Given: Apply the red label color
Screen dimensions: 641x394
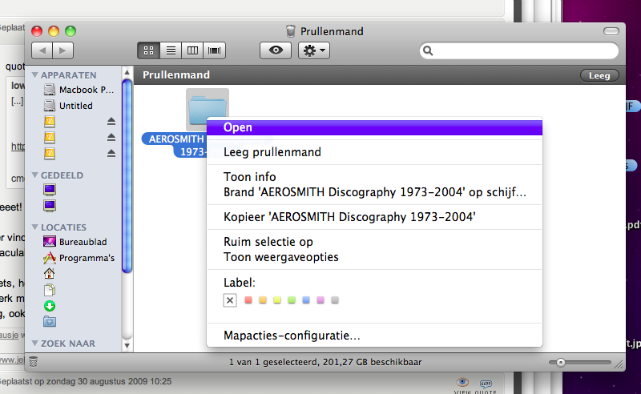Looking at the screenshot, I should [248, 300].
